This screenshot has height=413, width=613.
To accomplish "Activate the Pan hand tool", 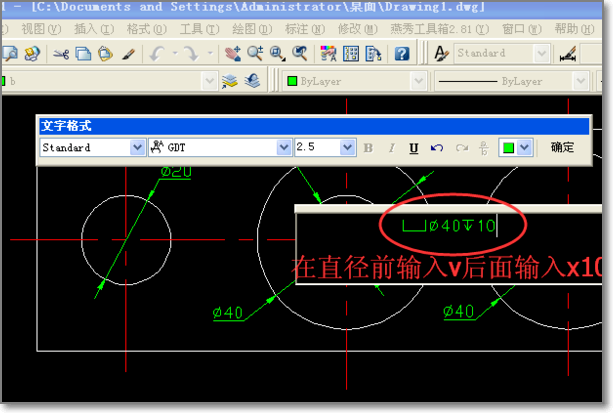I will tap(233, 54).
